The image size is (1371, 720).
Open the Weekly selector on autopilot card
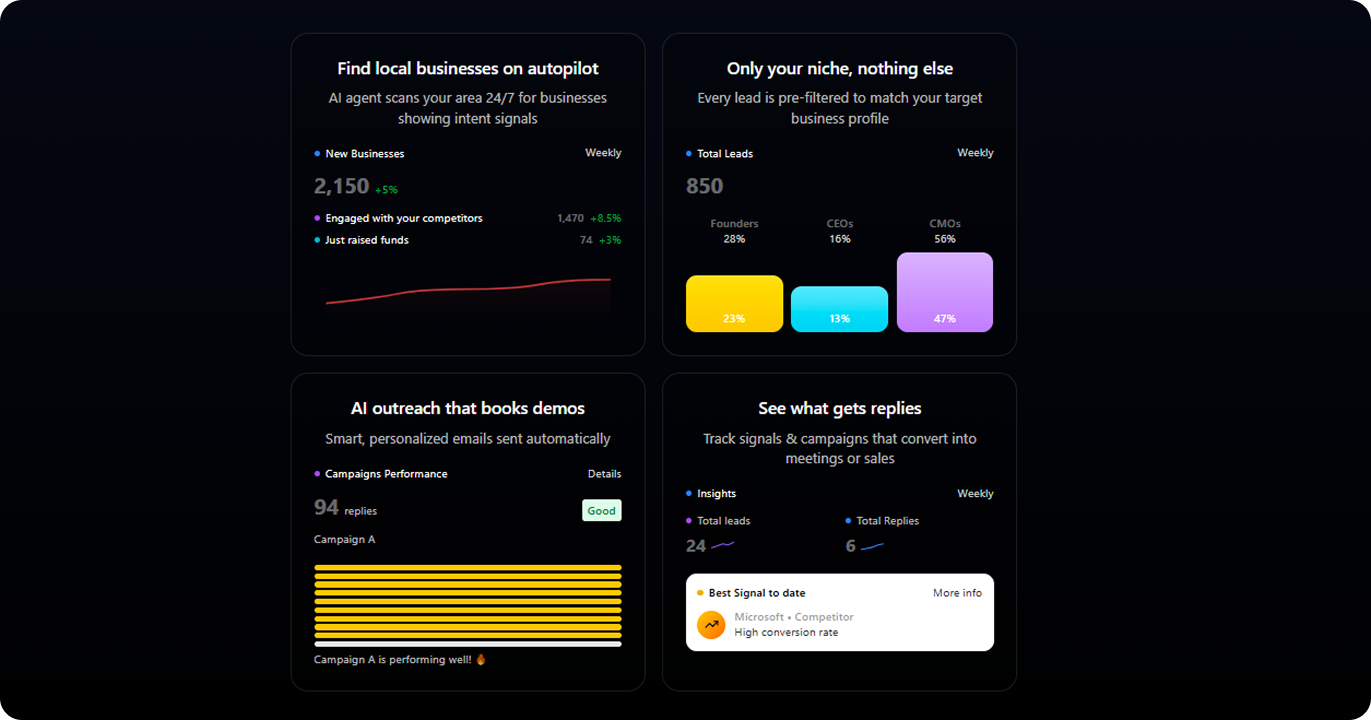pyautogui.click(x=604, y=152)
